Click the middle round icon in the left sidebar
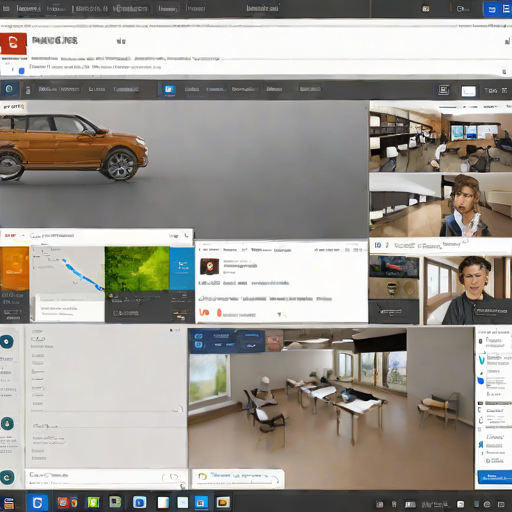 tap(7, 424)
